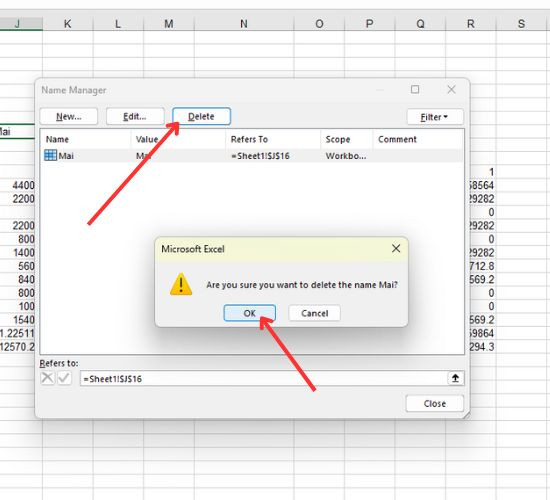550x500 pixels.
Task: Maximize the Name Manager window
Action: pyautogui.click(x=415, y=89)
